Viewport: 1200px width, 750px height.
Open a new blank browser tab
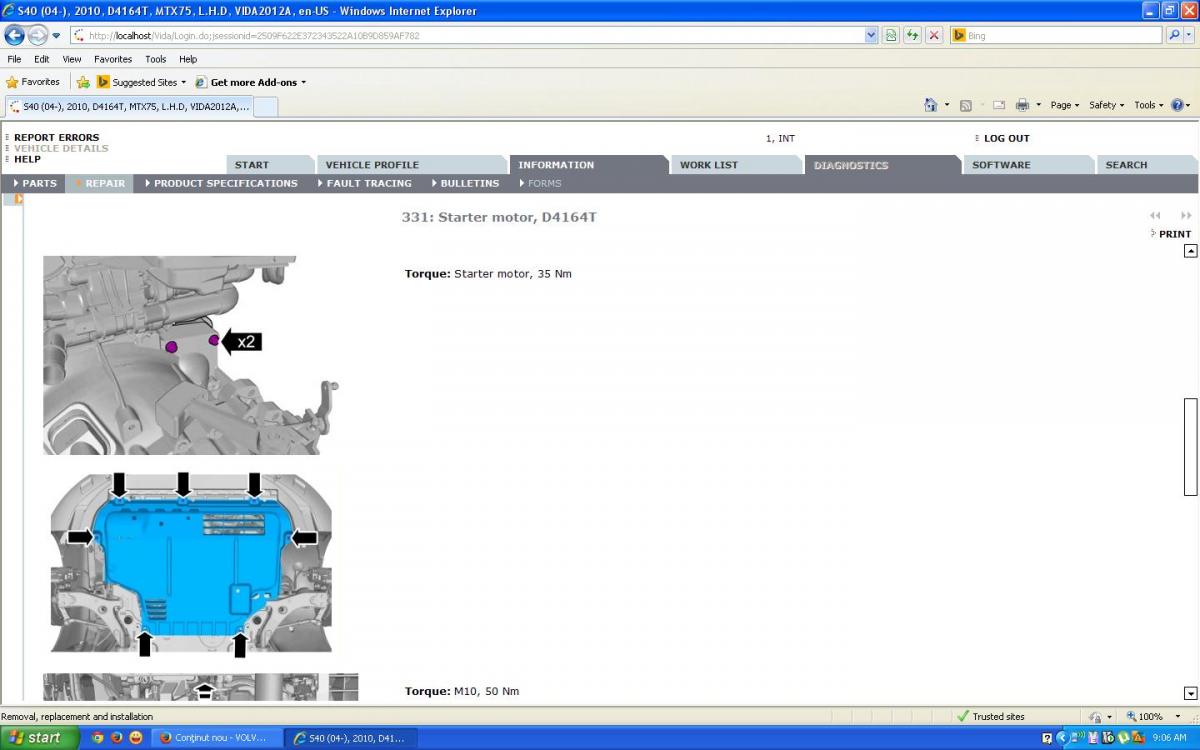pos(265,107)
